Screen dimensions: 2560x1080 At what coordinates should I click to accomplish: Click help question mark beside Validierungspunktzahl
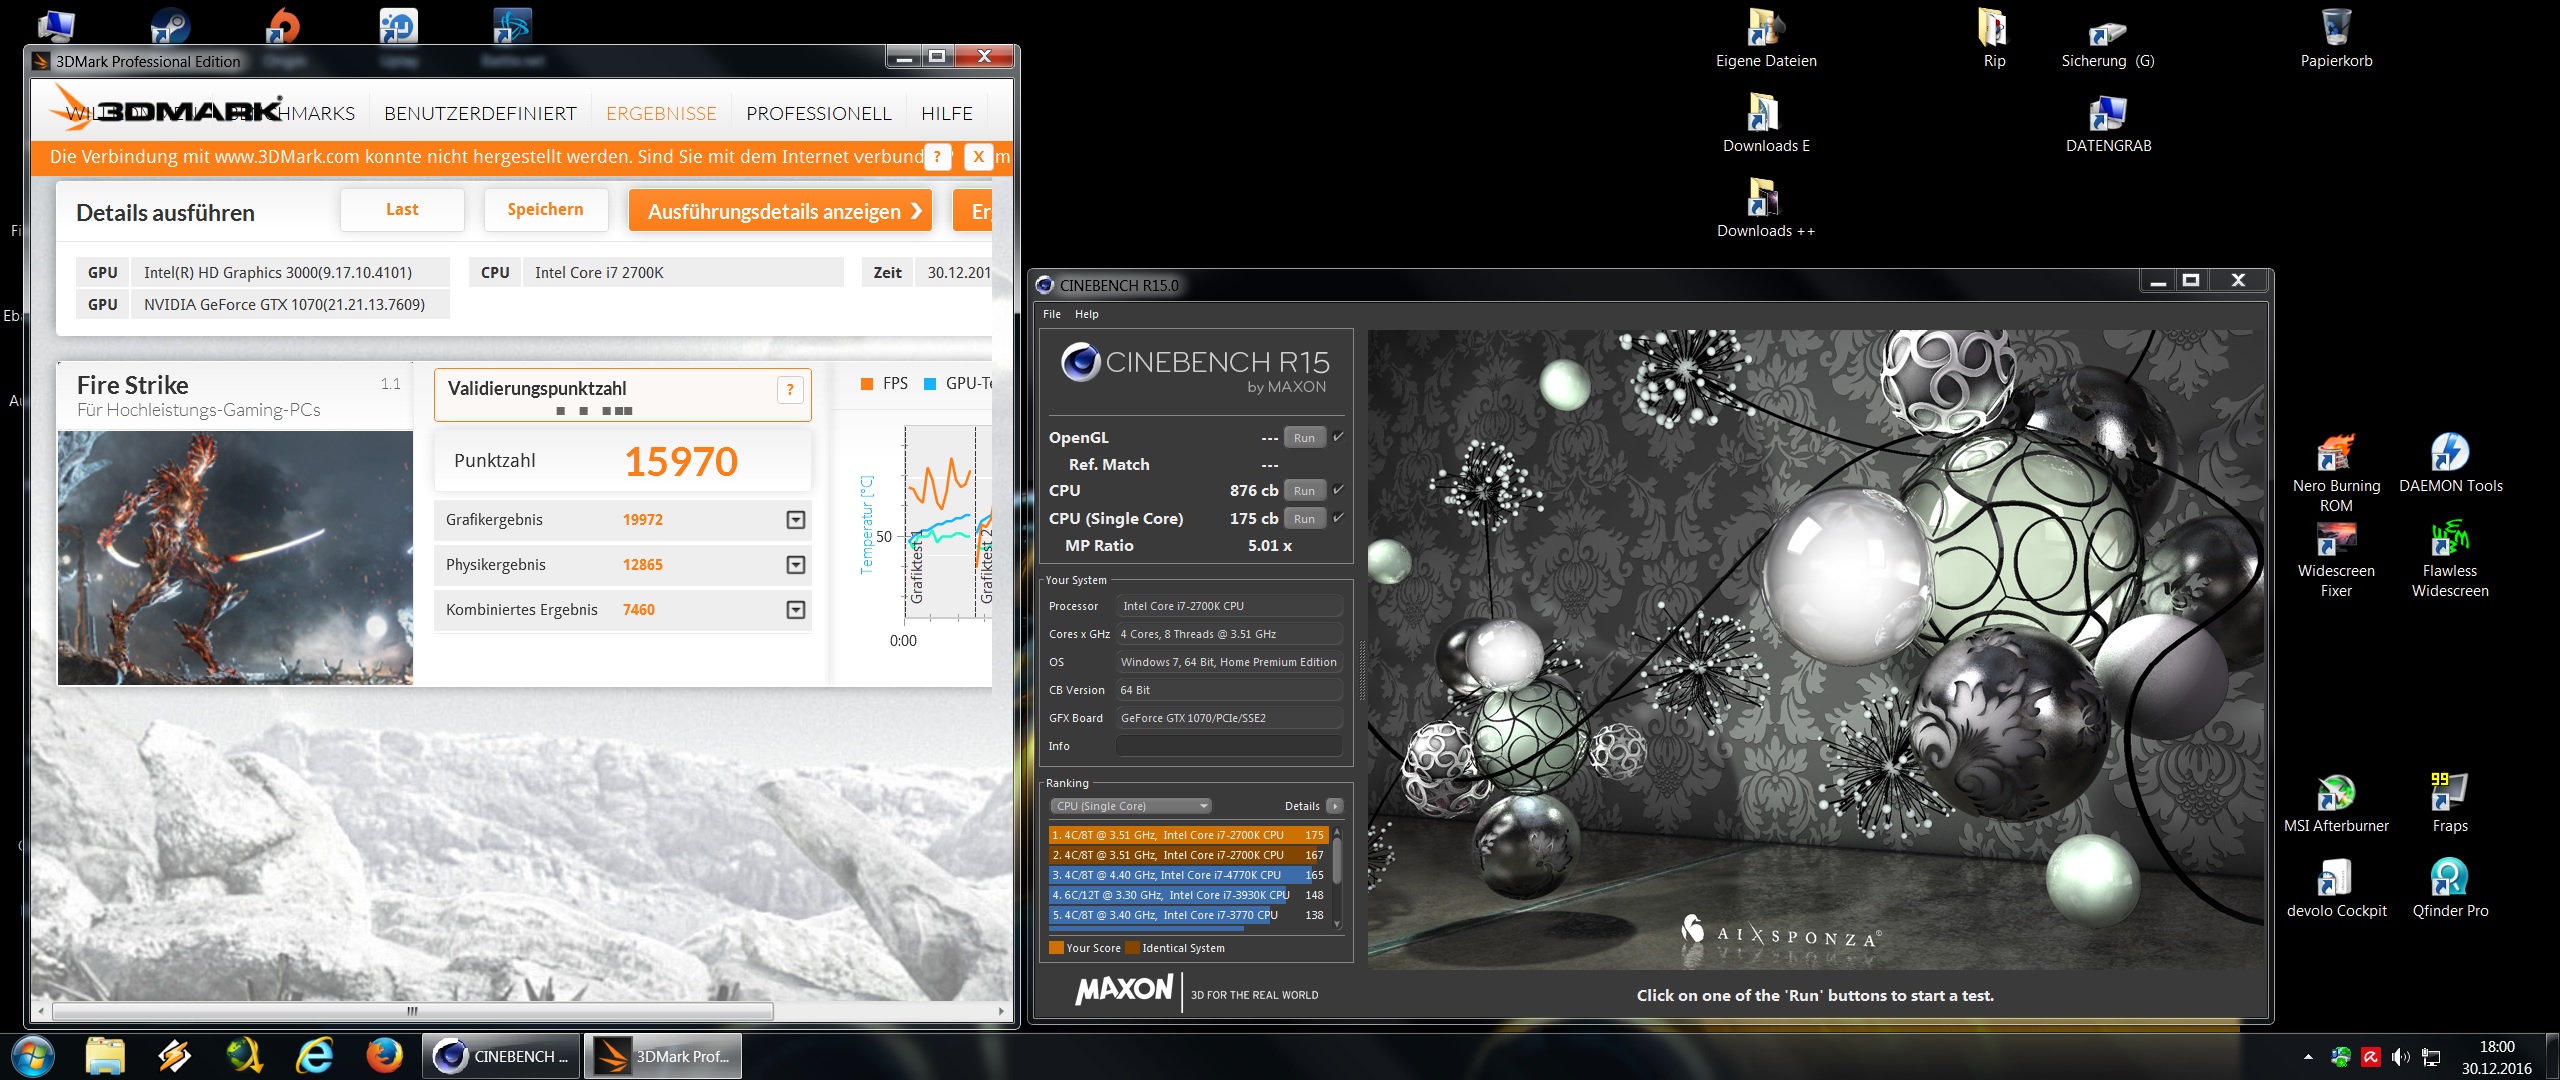coord(790,390)
